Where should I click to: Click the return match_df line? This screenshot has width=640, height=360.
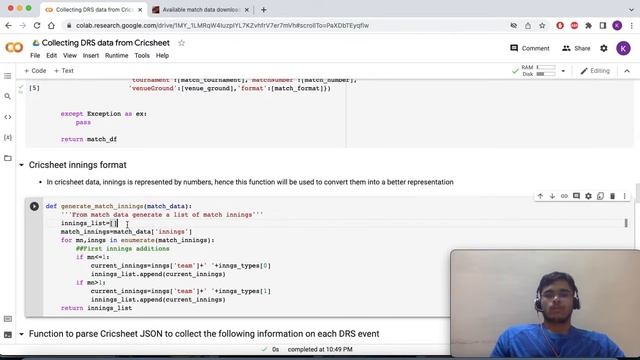tap(89, 139)
